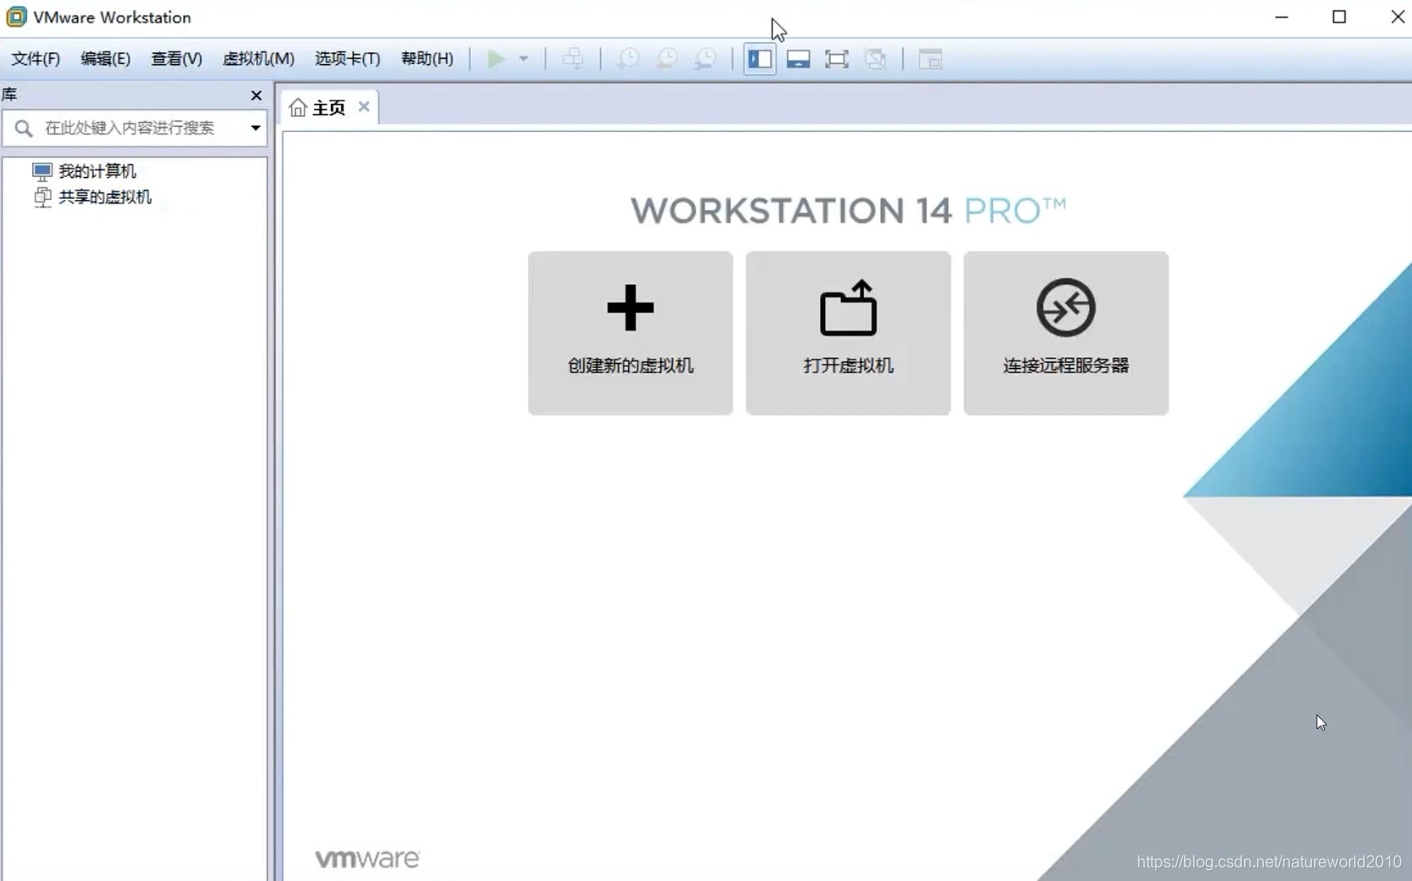Viewport: 1412px width, 881px height.
Task: Expand the power options dropdown arrow
Action: point(523,59)
